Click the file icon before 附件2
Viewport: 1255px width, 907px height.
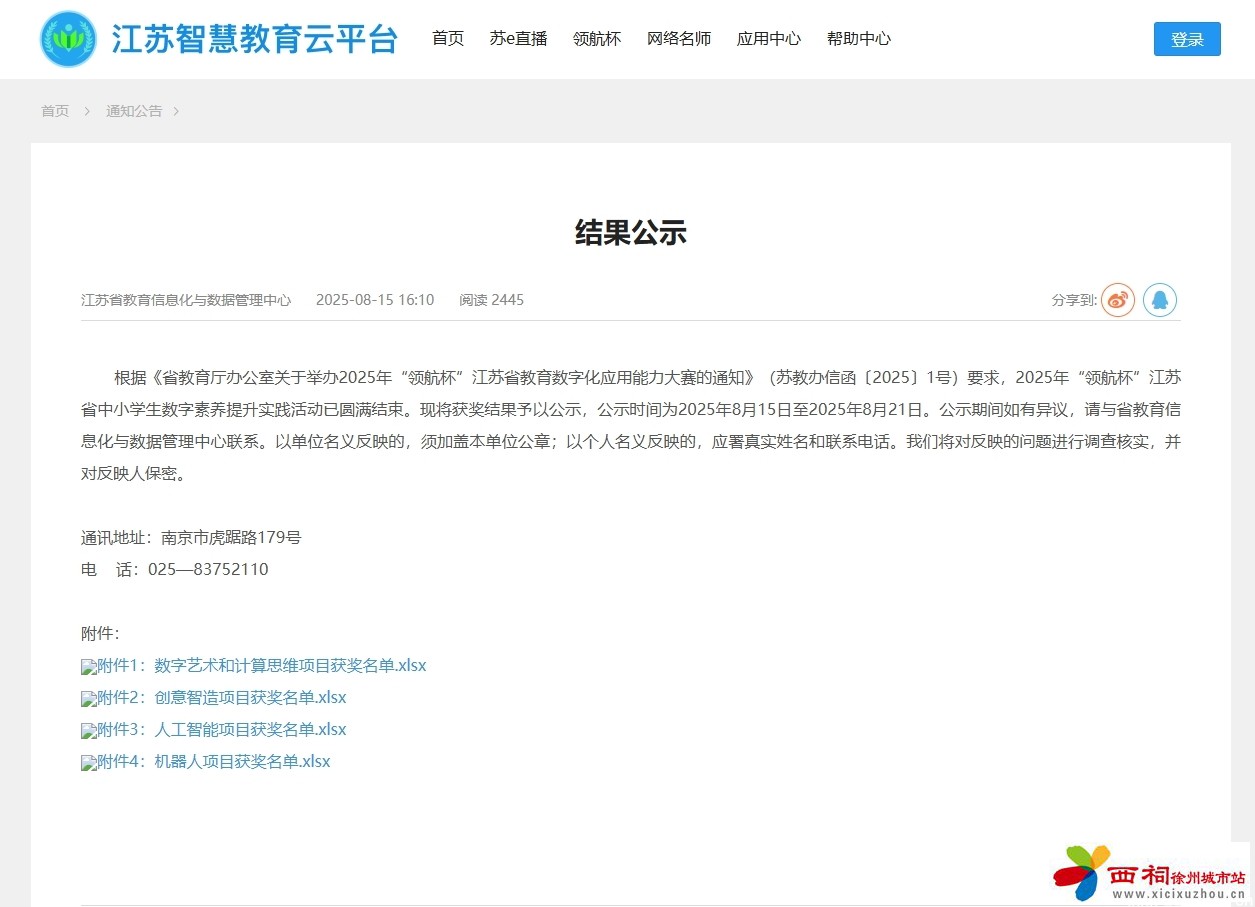(87, 698)
